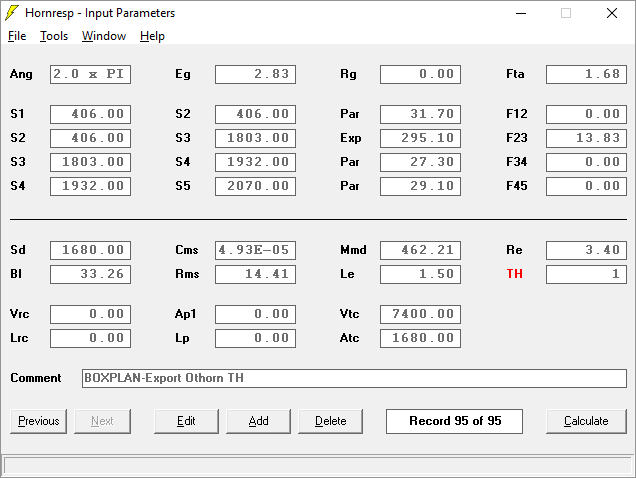Select the Cms field with 4.93E-05
The height and width of the screenshot is (478, 636).
(256, 250)
